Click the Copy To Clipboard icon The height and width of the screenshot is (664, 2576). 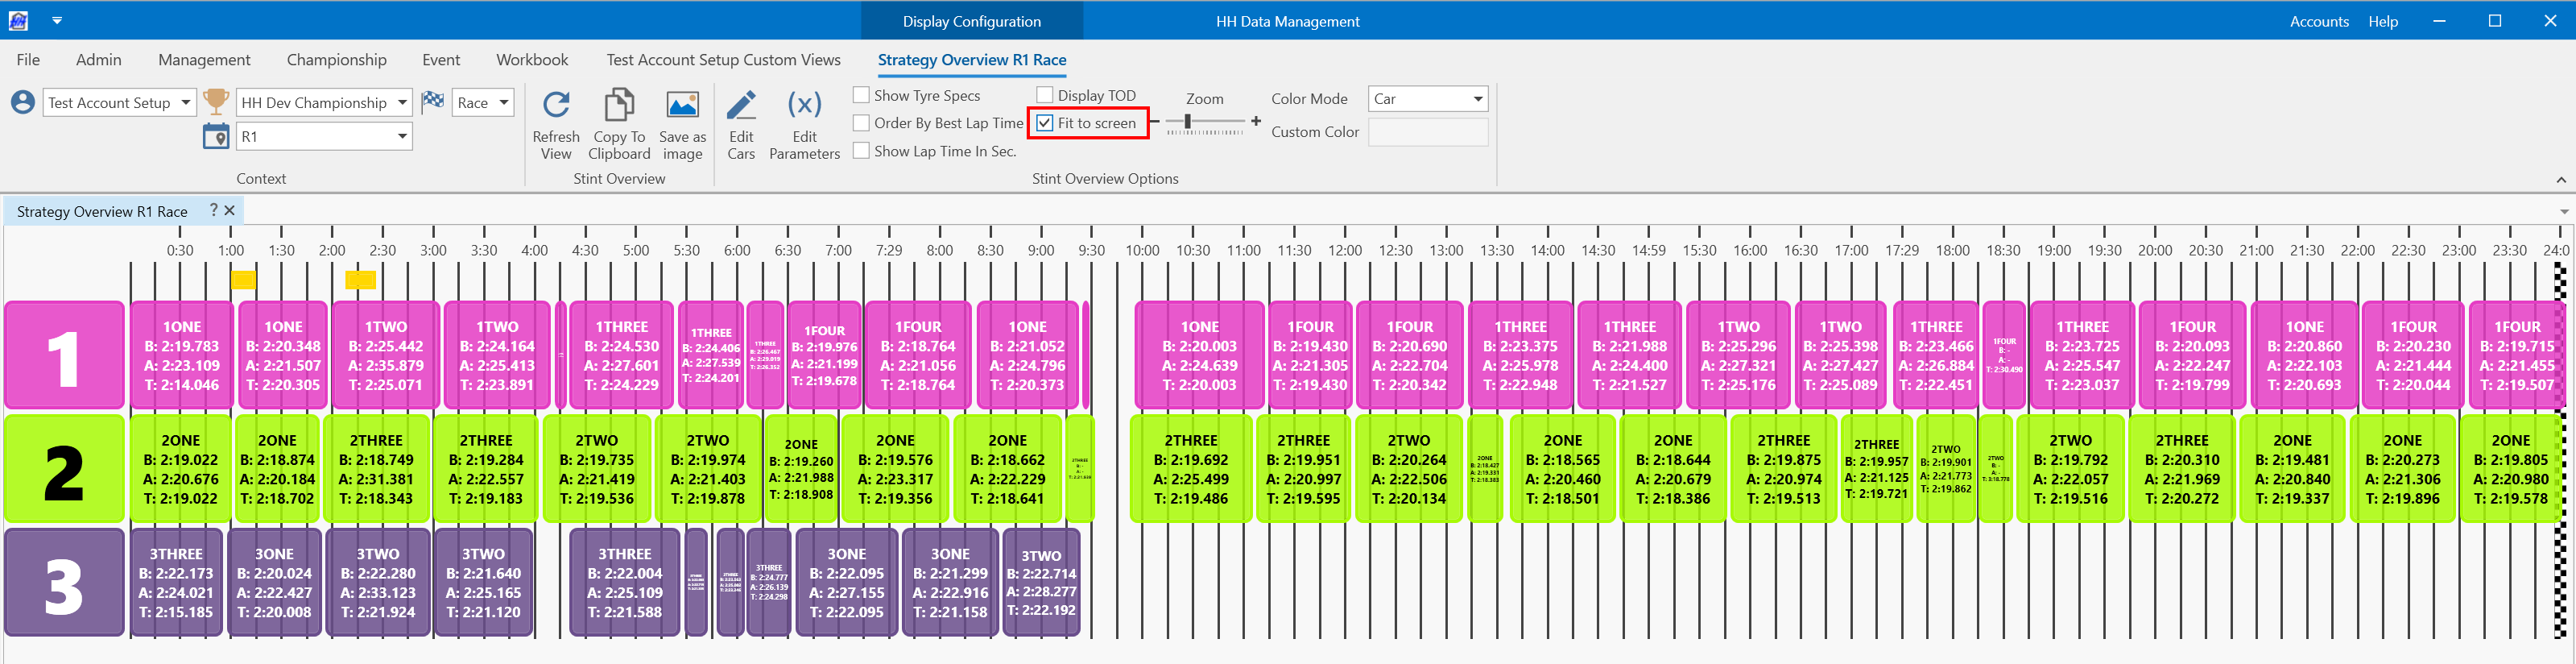click(x=619, y=106)
